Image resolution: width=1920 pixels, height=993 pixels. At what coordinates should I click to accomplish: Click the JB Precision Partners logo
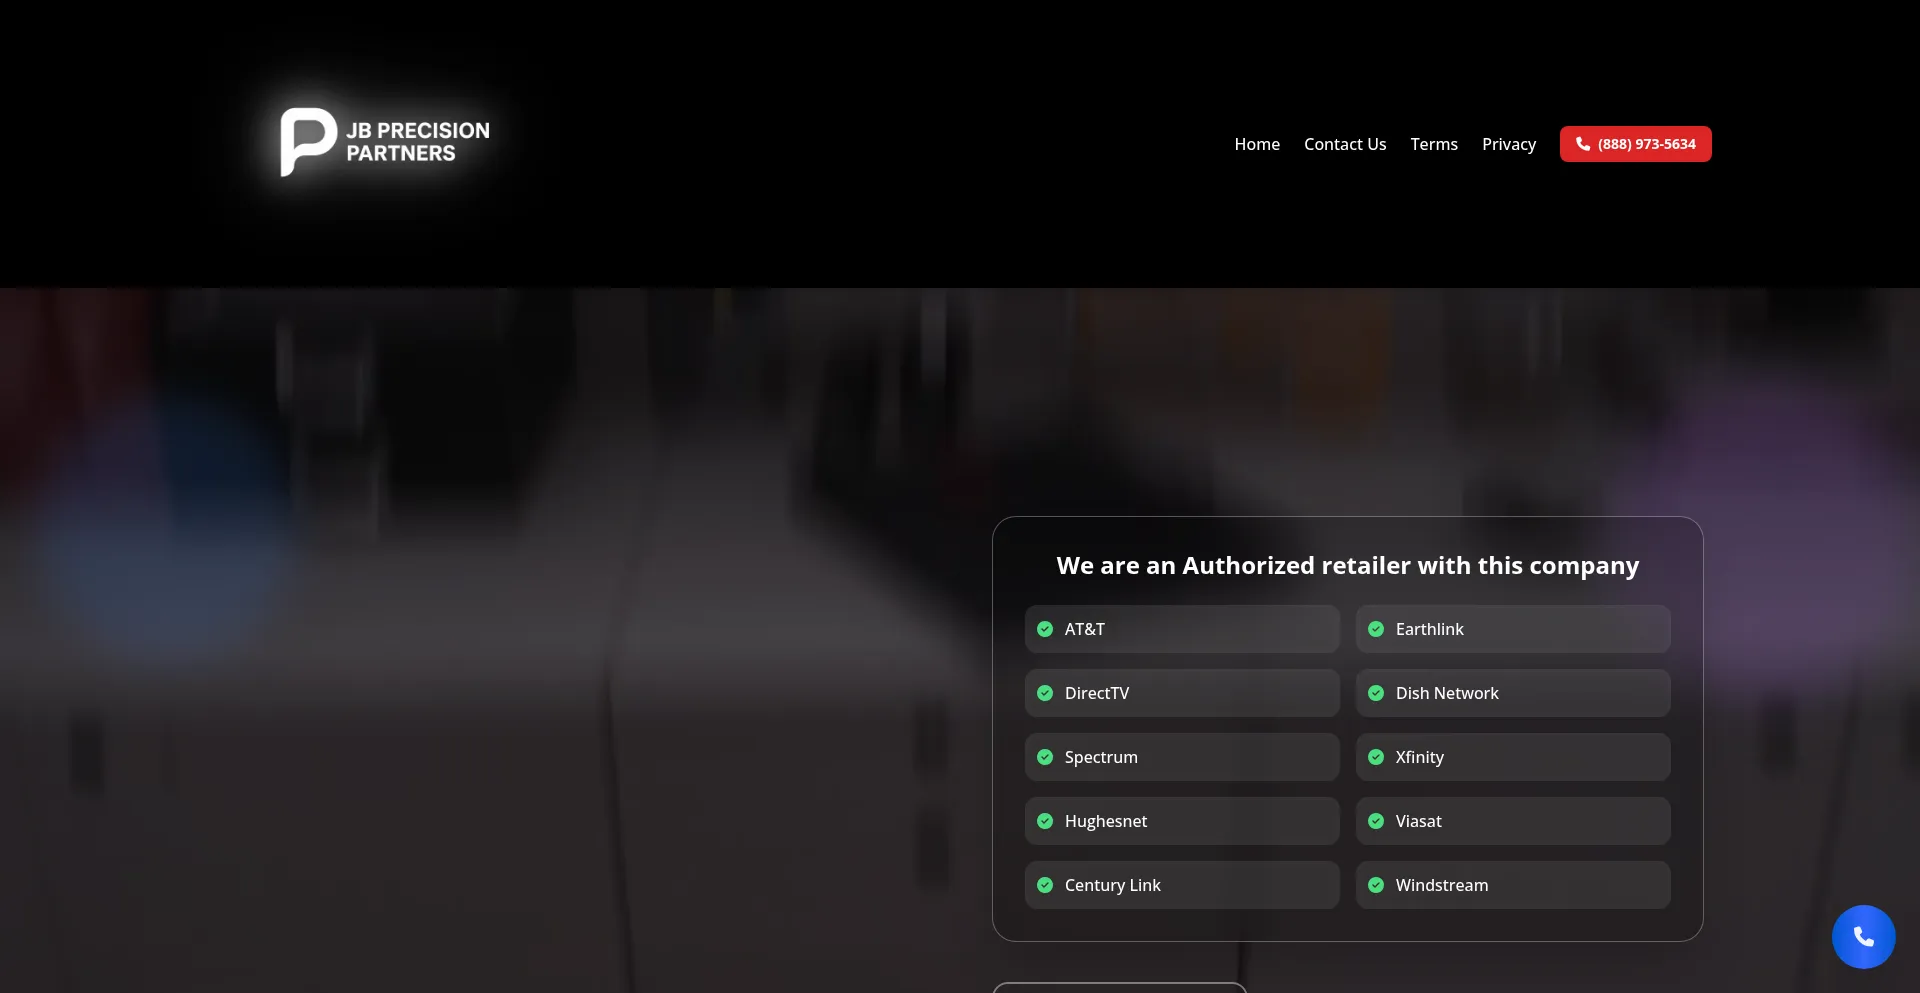coord(385,142)
